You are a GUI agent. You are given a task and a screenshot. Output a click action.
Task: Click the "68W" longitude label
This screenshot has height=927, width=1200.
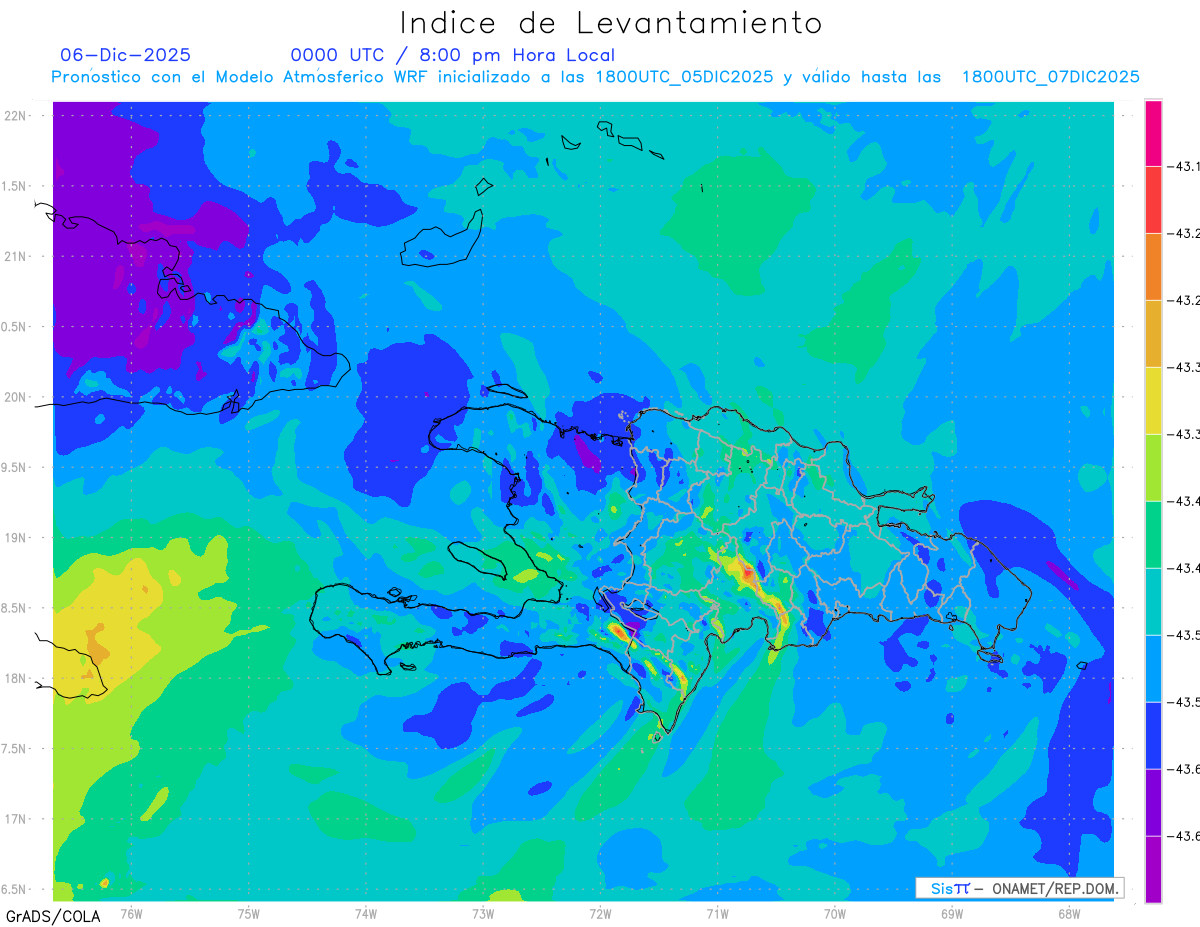(1069, 914)
